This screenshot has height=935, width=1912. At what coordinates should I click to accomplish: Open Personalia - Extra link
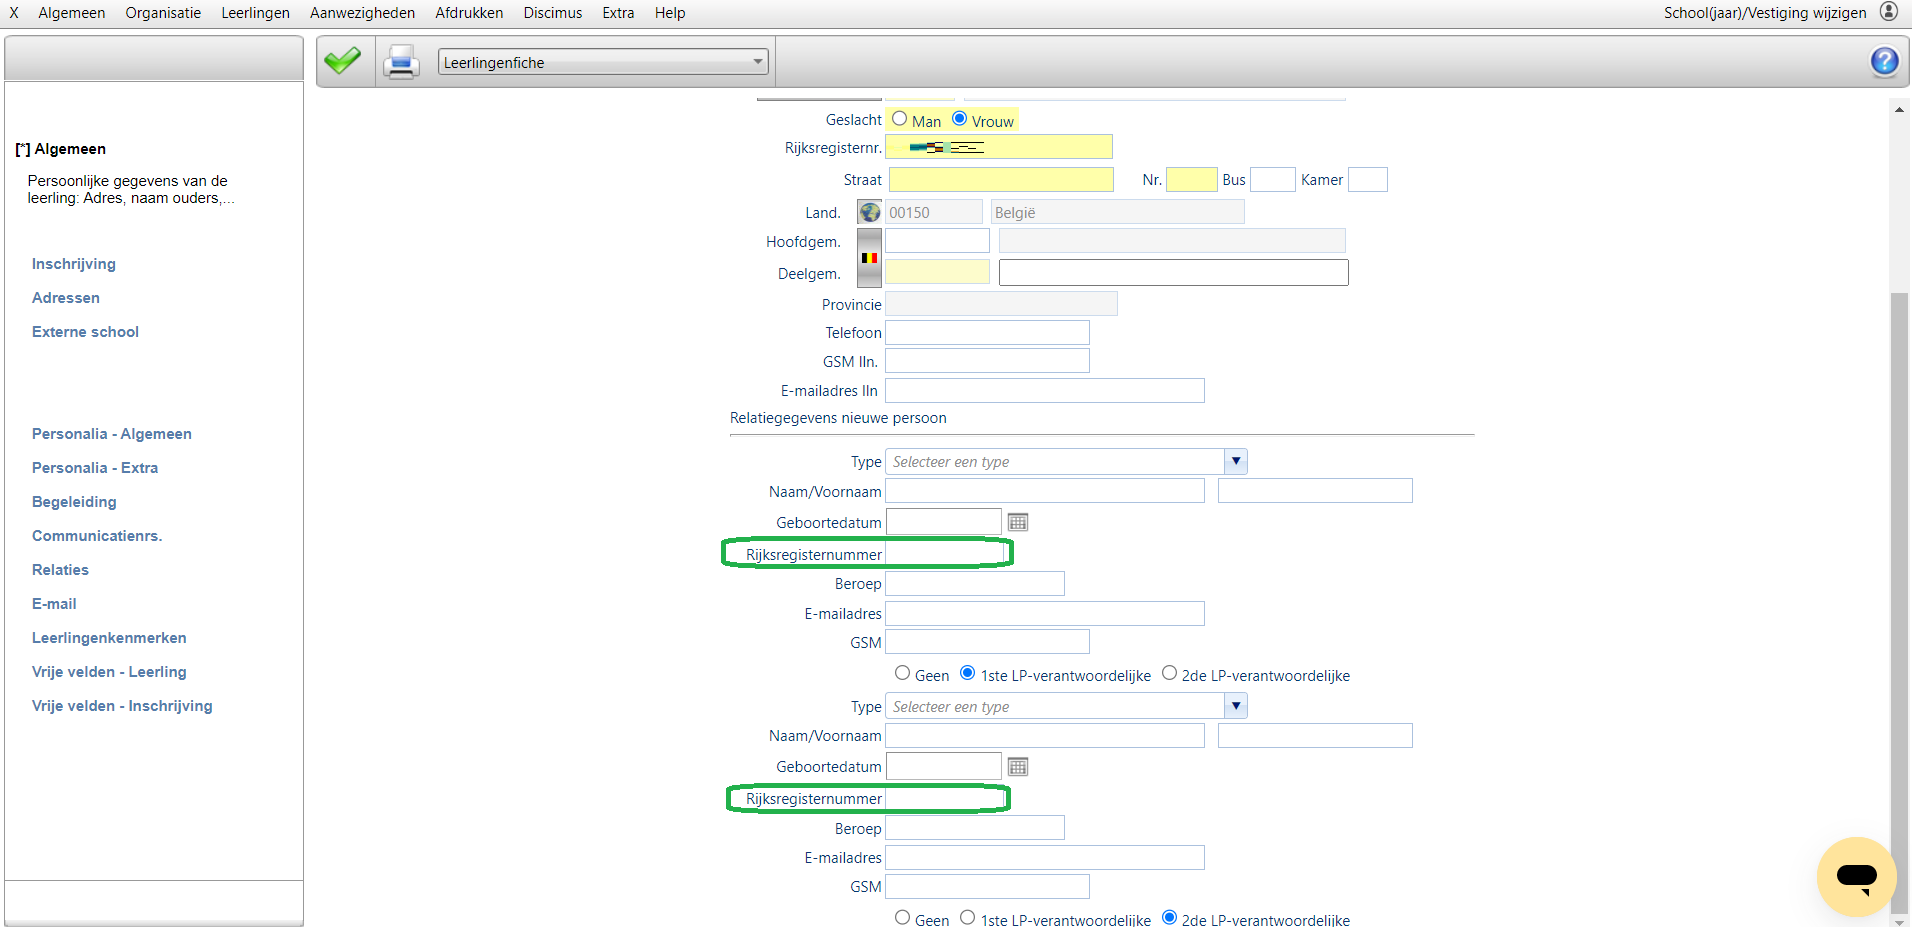[95, 468]
